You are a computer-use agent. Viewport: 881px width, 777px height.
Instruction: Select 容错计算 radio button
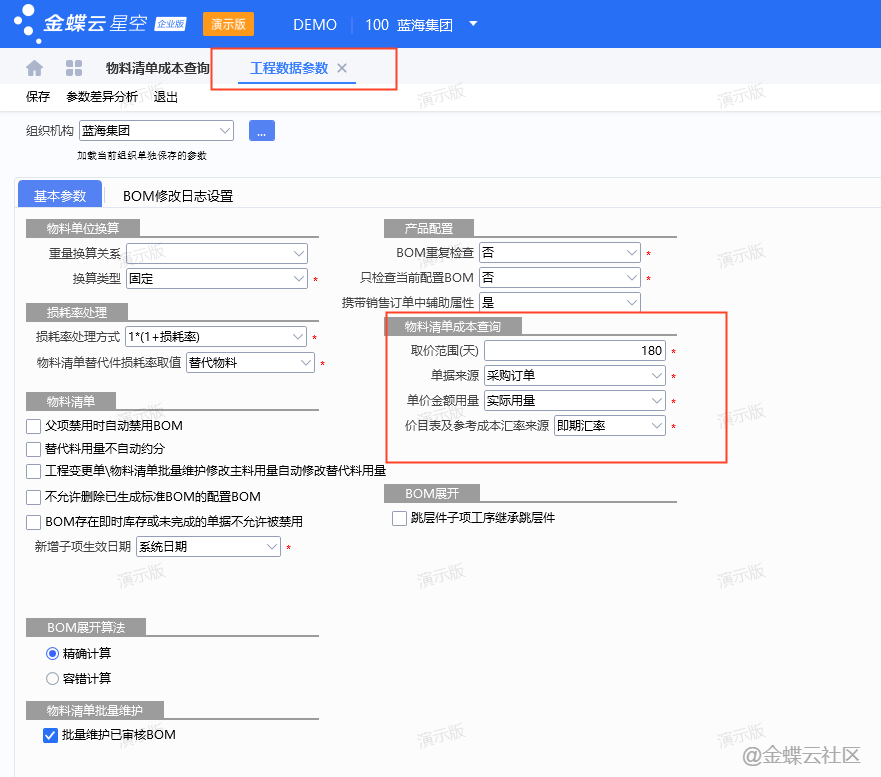point(53,678)
